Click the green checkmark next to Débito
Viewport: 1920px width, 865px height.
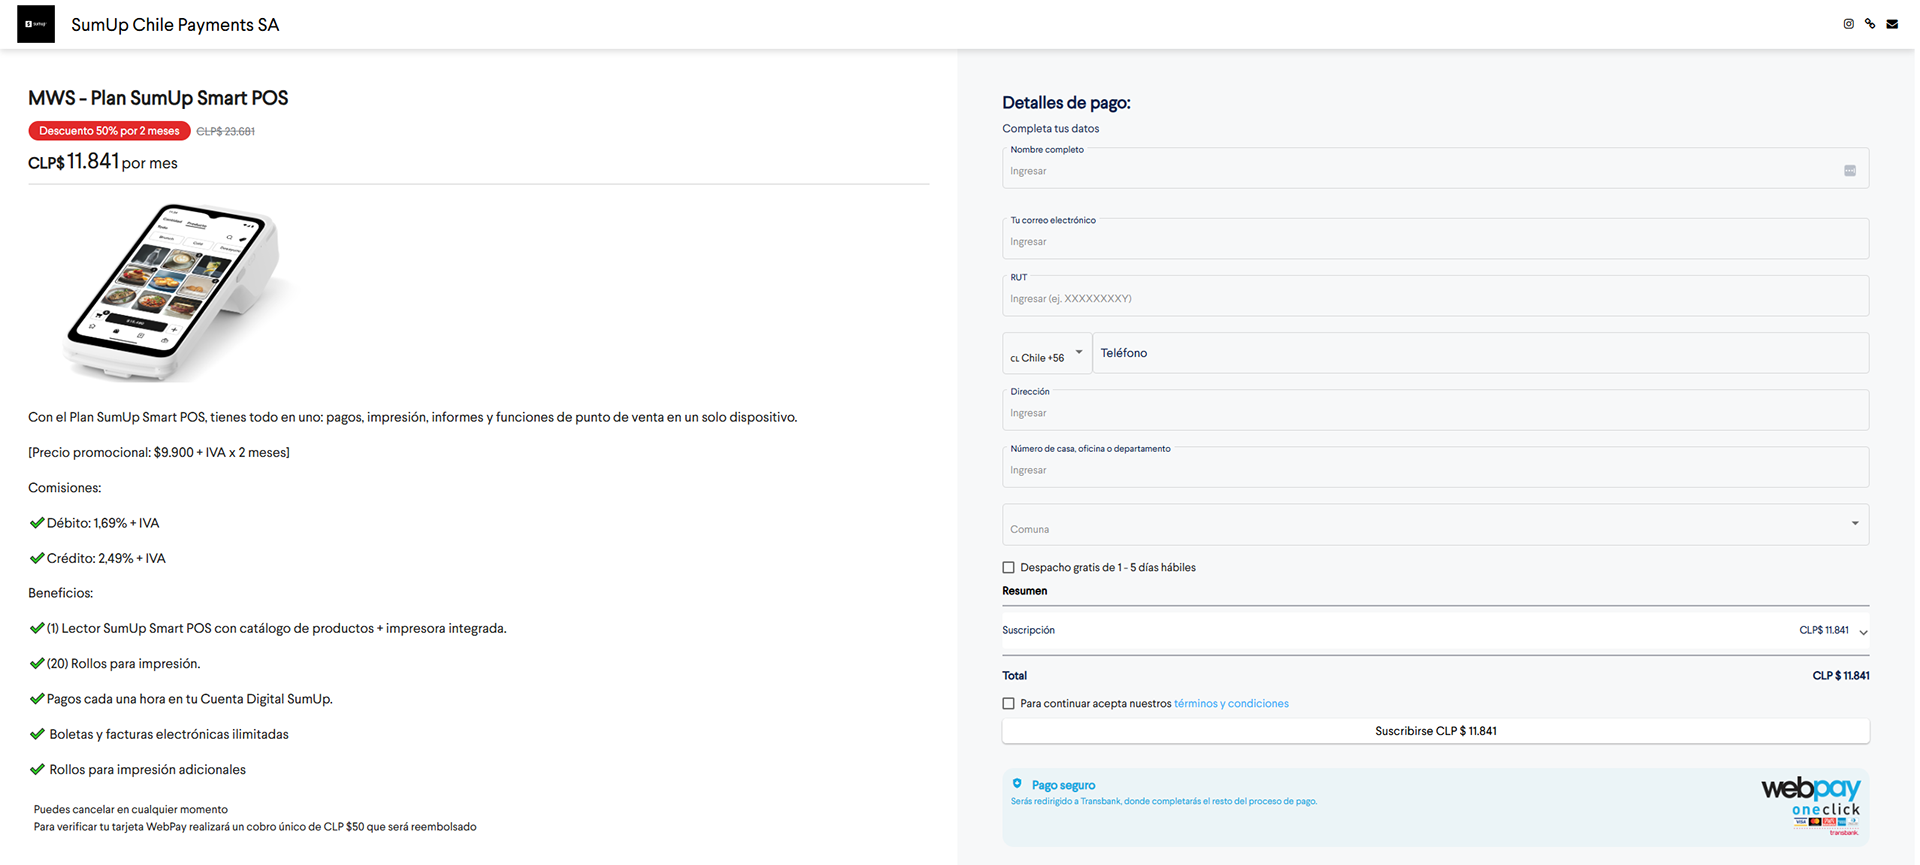point(37,523)
